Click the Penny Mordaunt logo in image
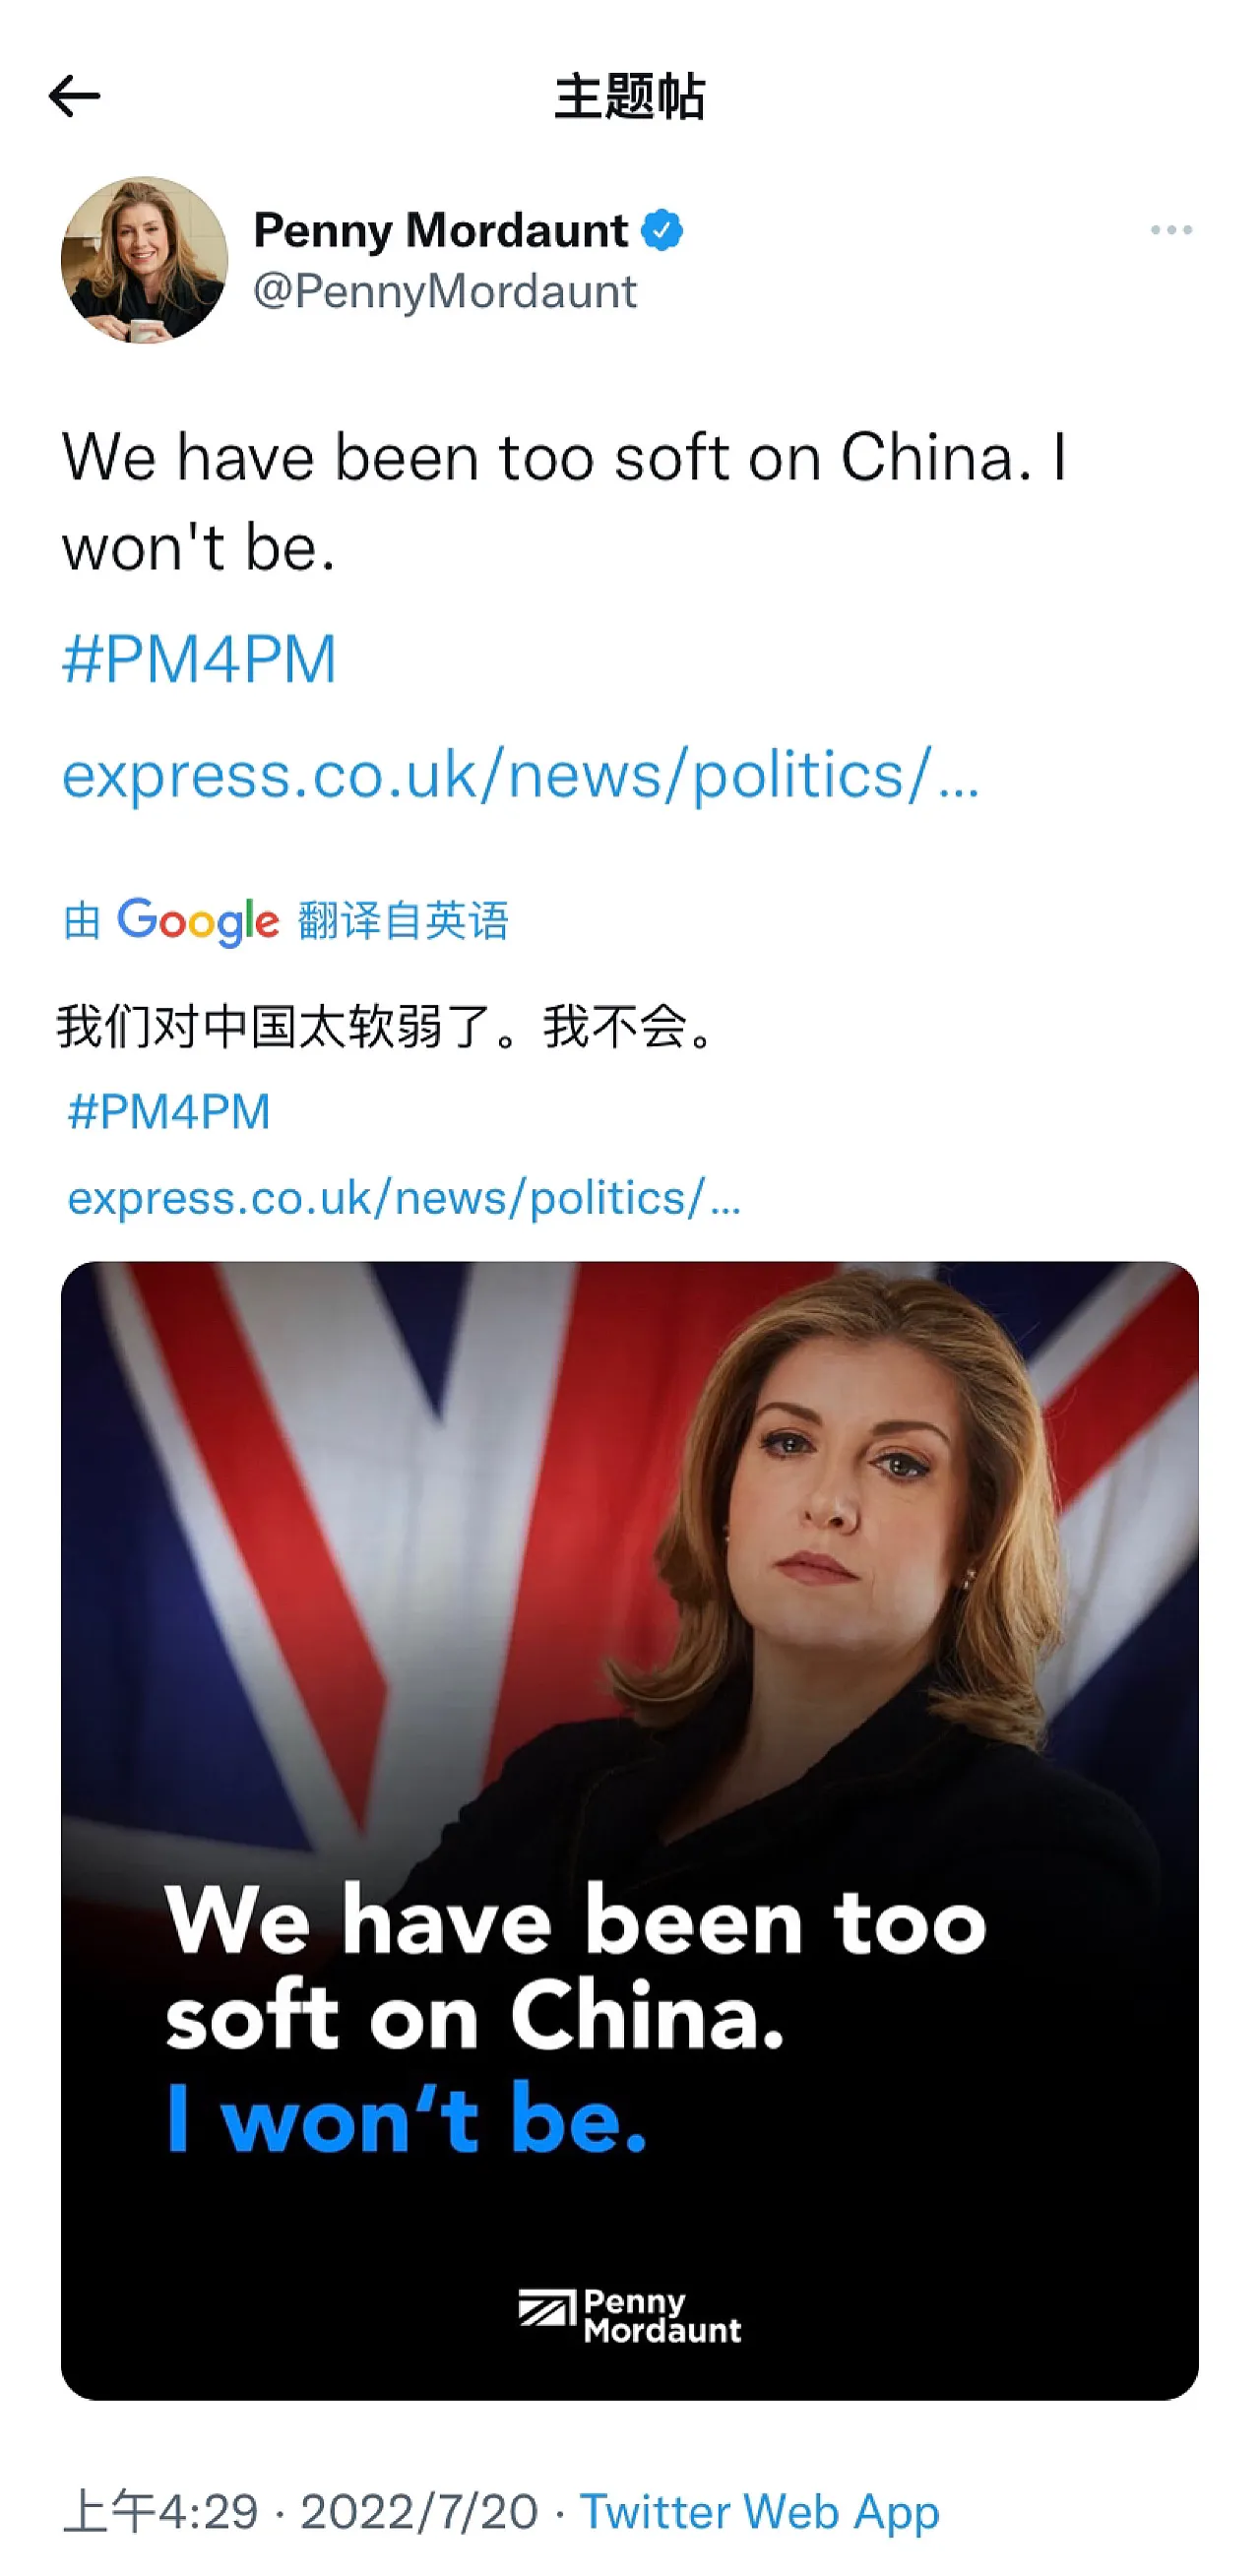 click(x=630, y=2317)
